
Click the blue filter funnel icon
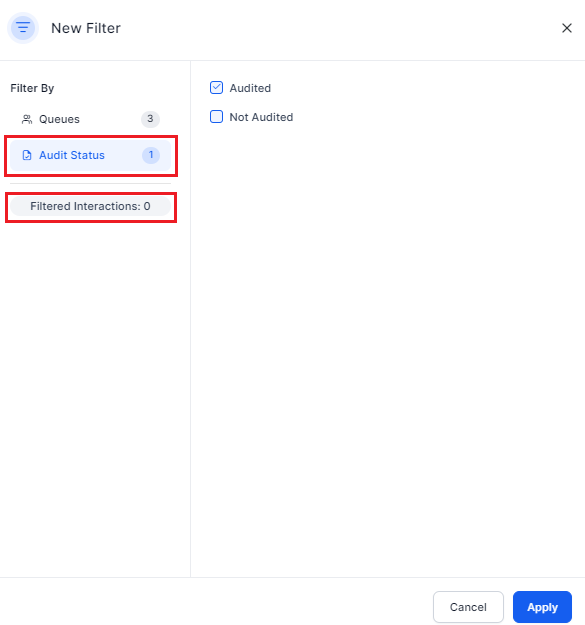[23, 28]
